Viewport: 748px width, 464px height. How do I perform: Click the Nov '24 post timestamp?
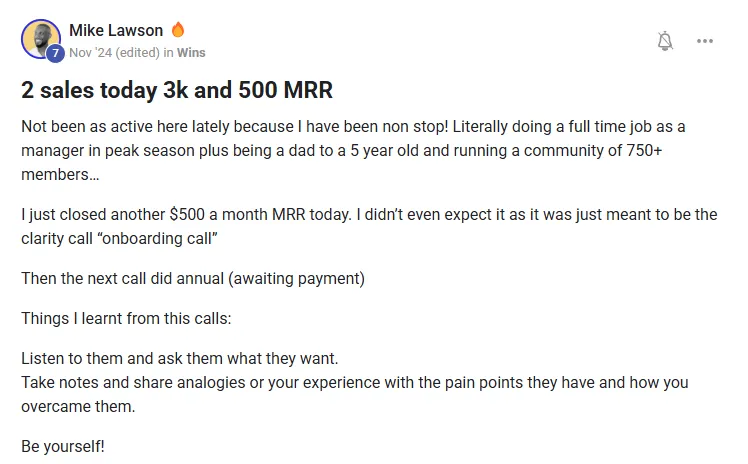91,52
